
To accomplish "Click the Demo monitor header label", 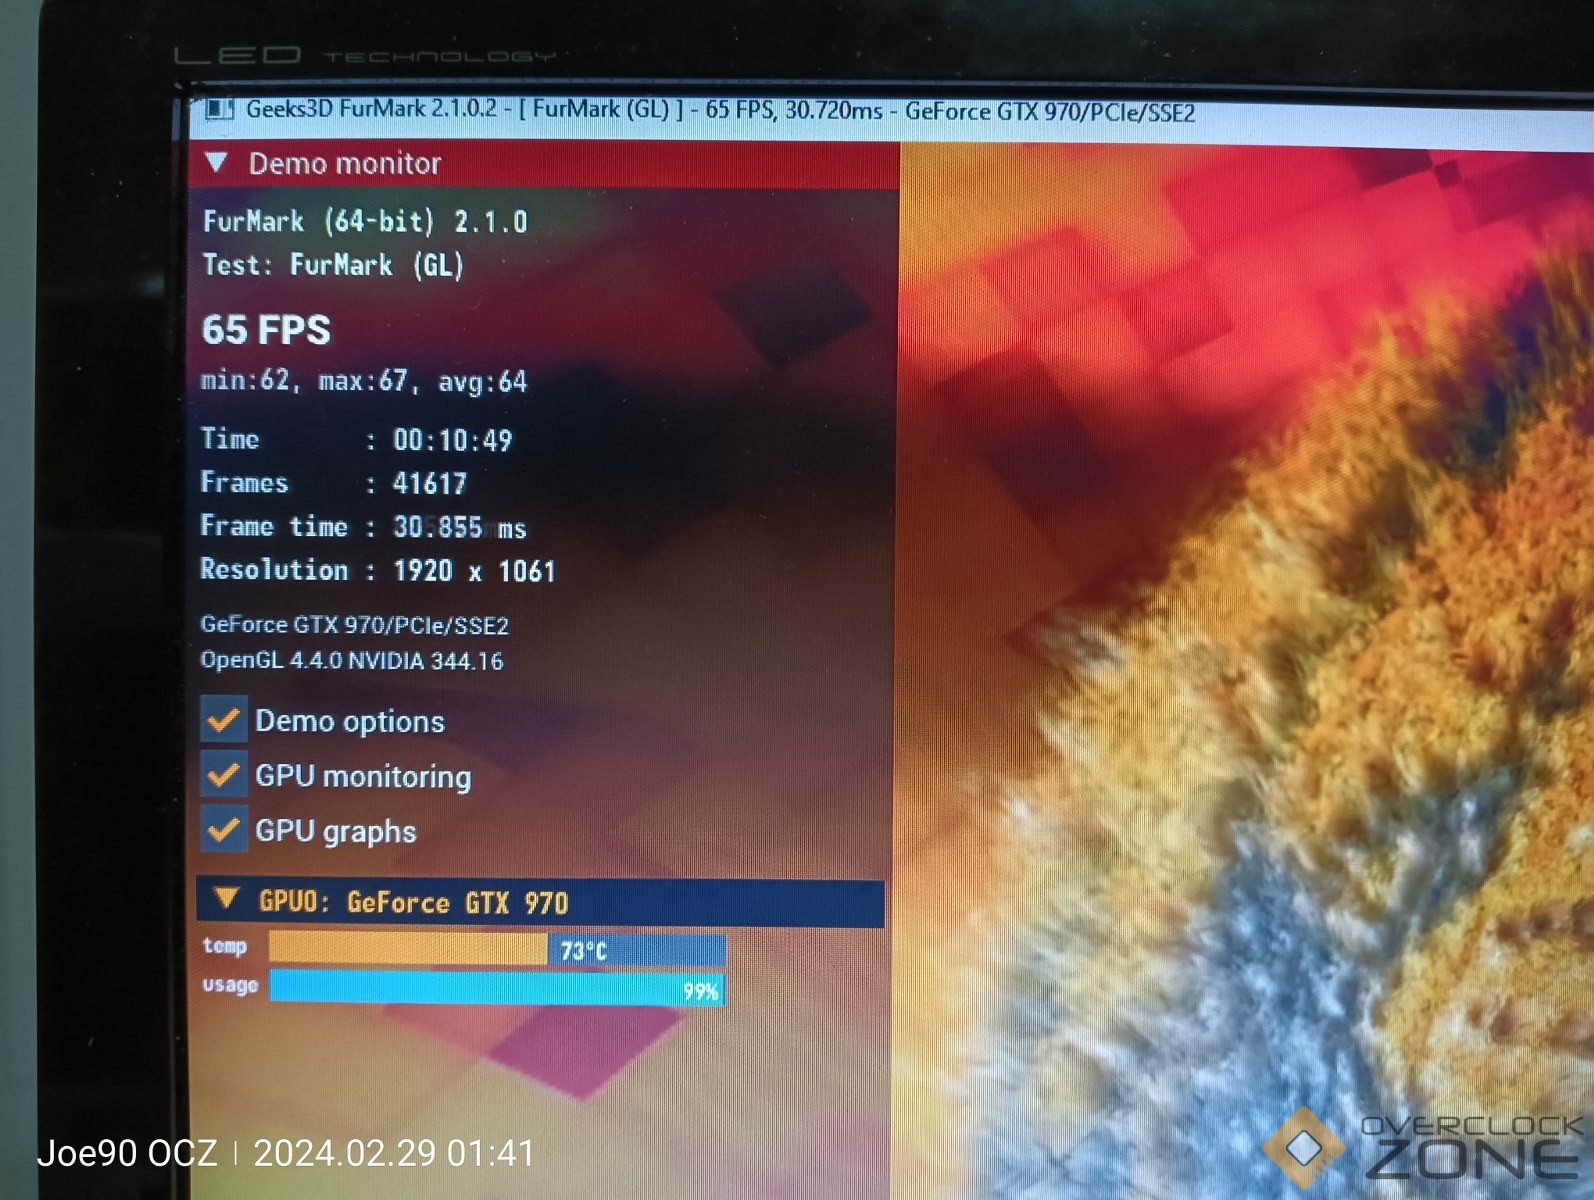I will coord(344,163).
